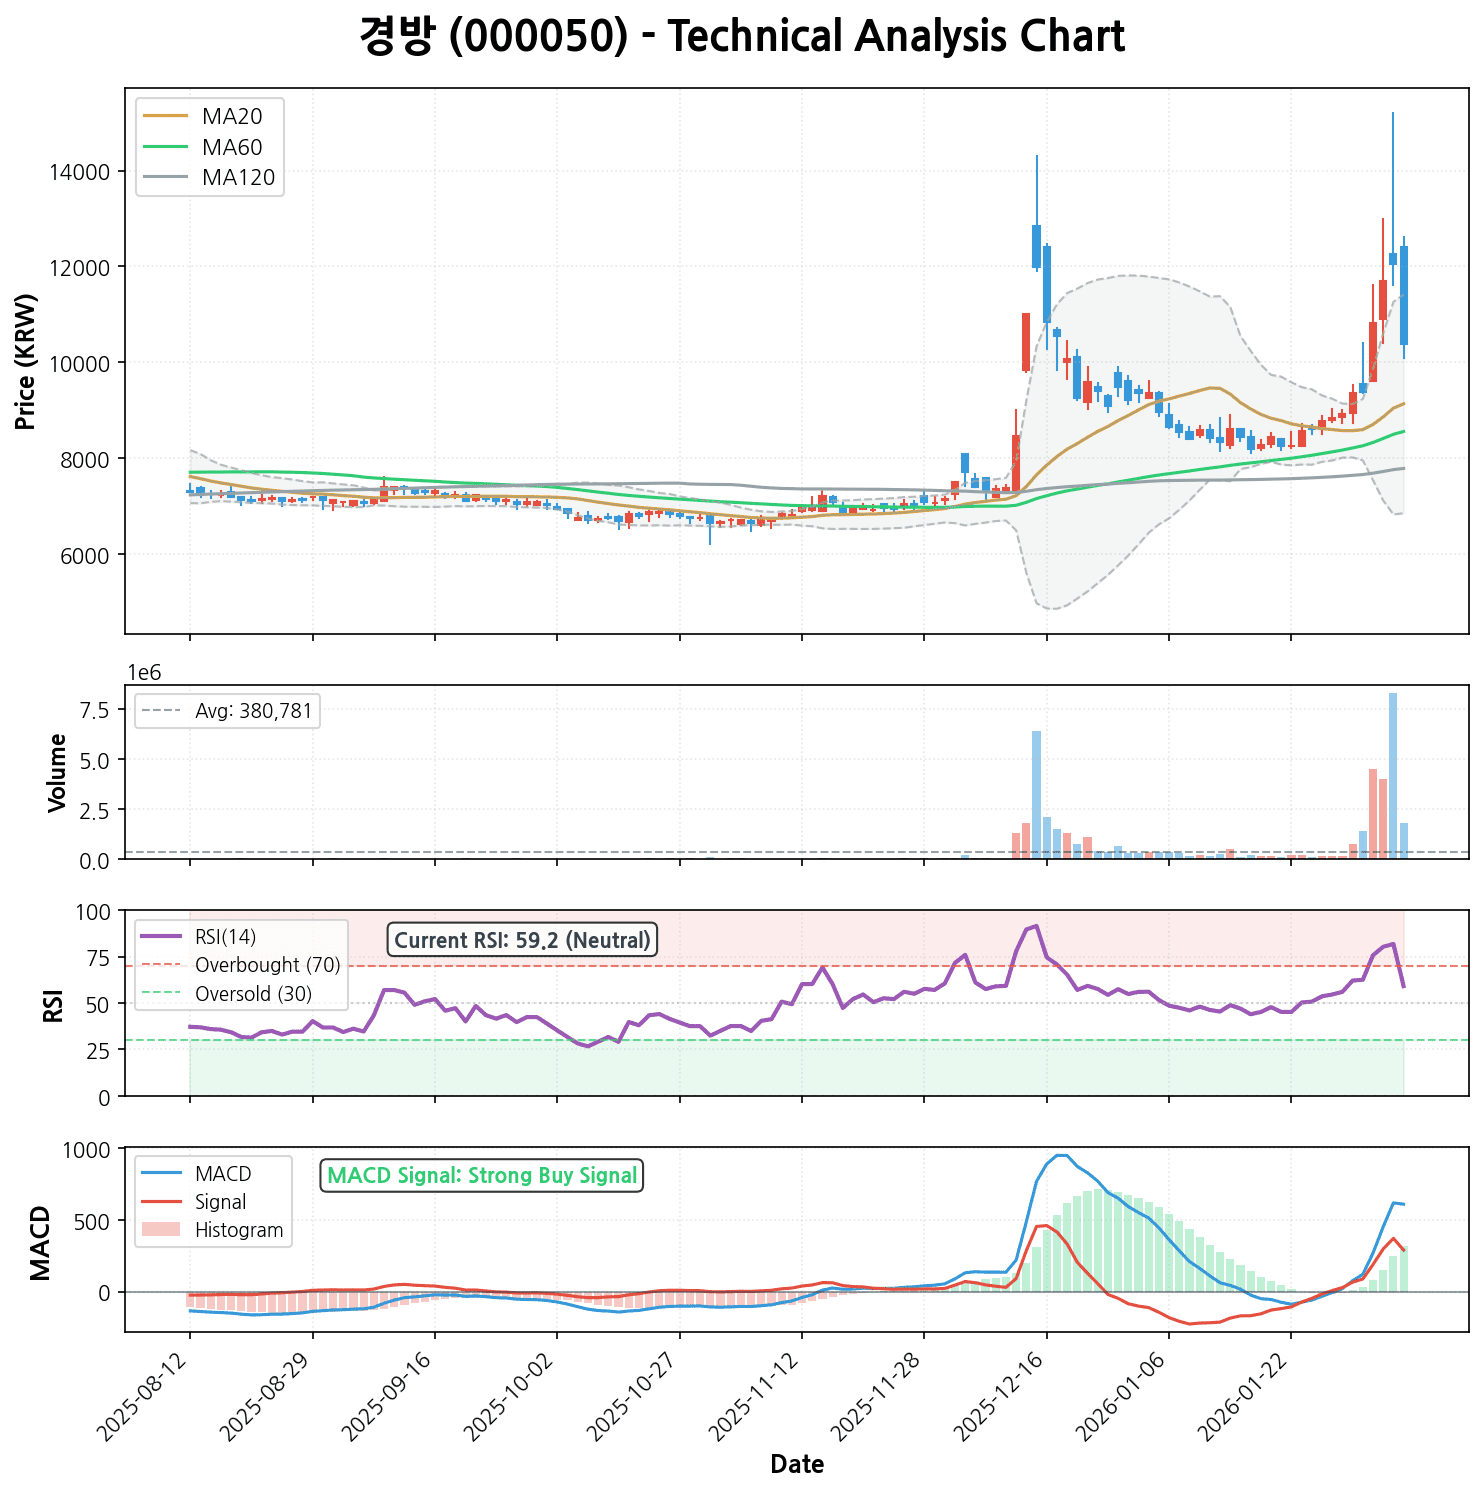
Task: Click the tallest blue volume bar
Action: pos(1392,775)
